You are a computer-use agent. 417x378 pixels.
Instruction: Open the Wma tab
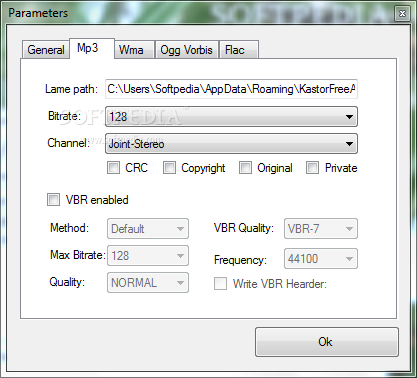pyautogui.click(x=135, y=50)
